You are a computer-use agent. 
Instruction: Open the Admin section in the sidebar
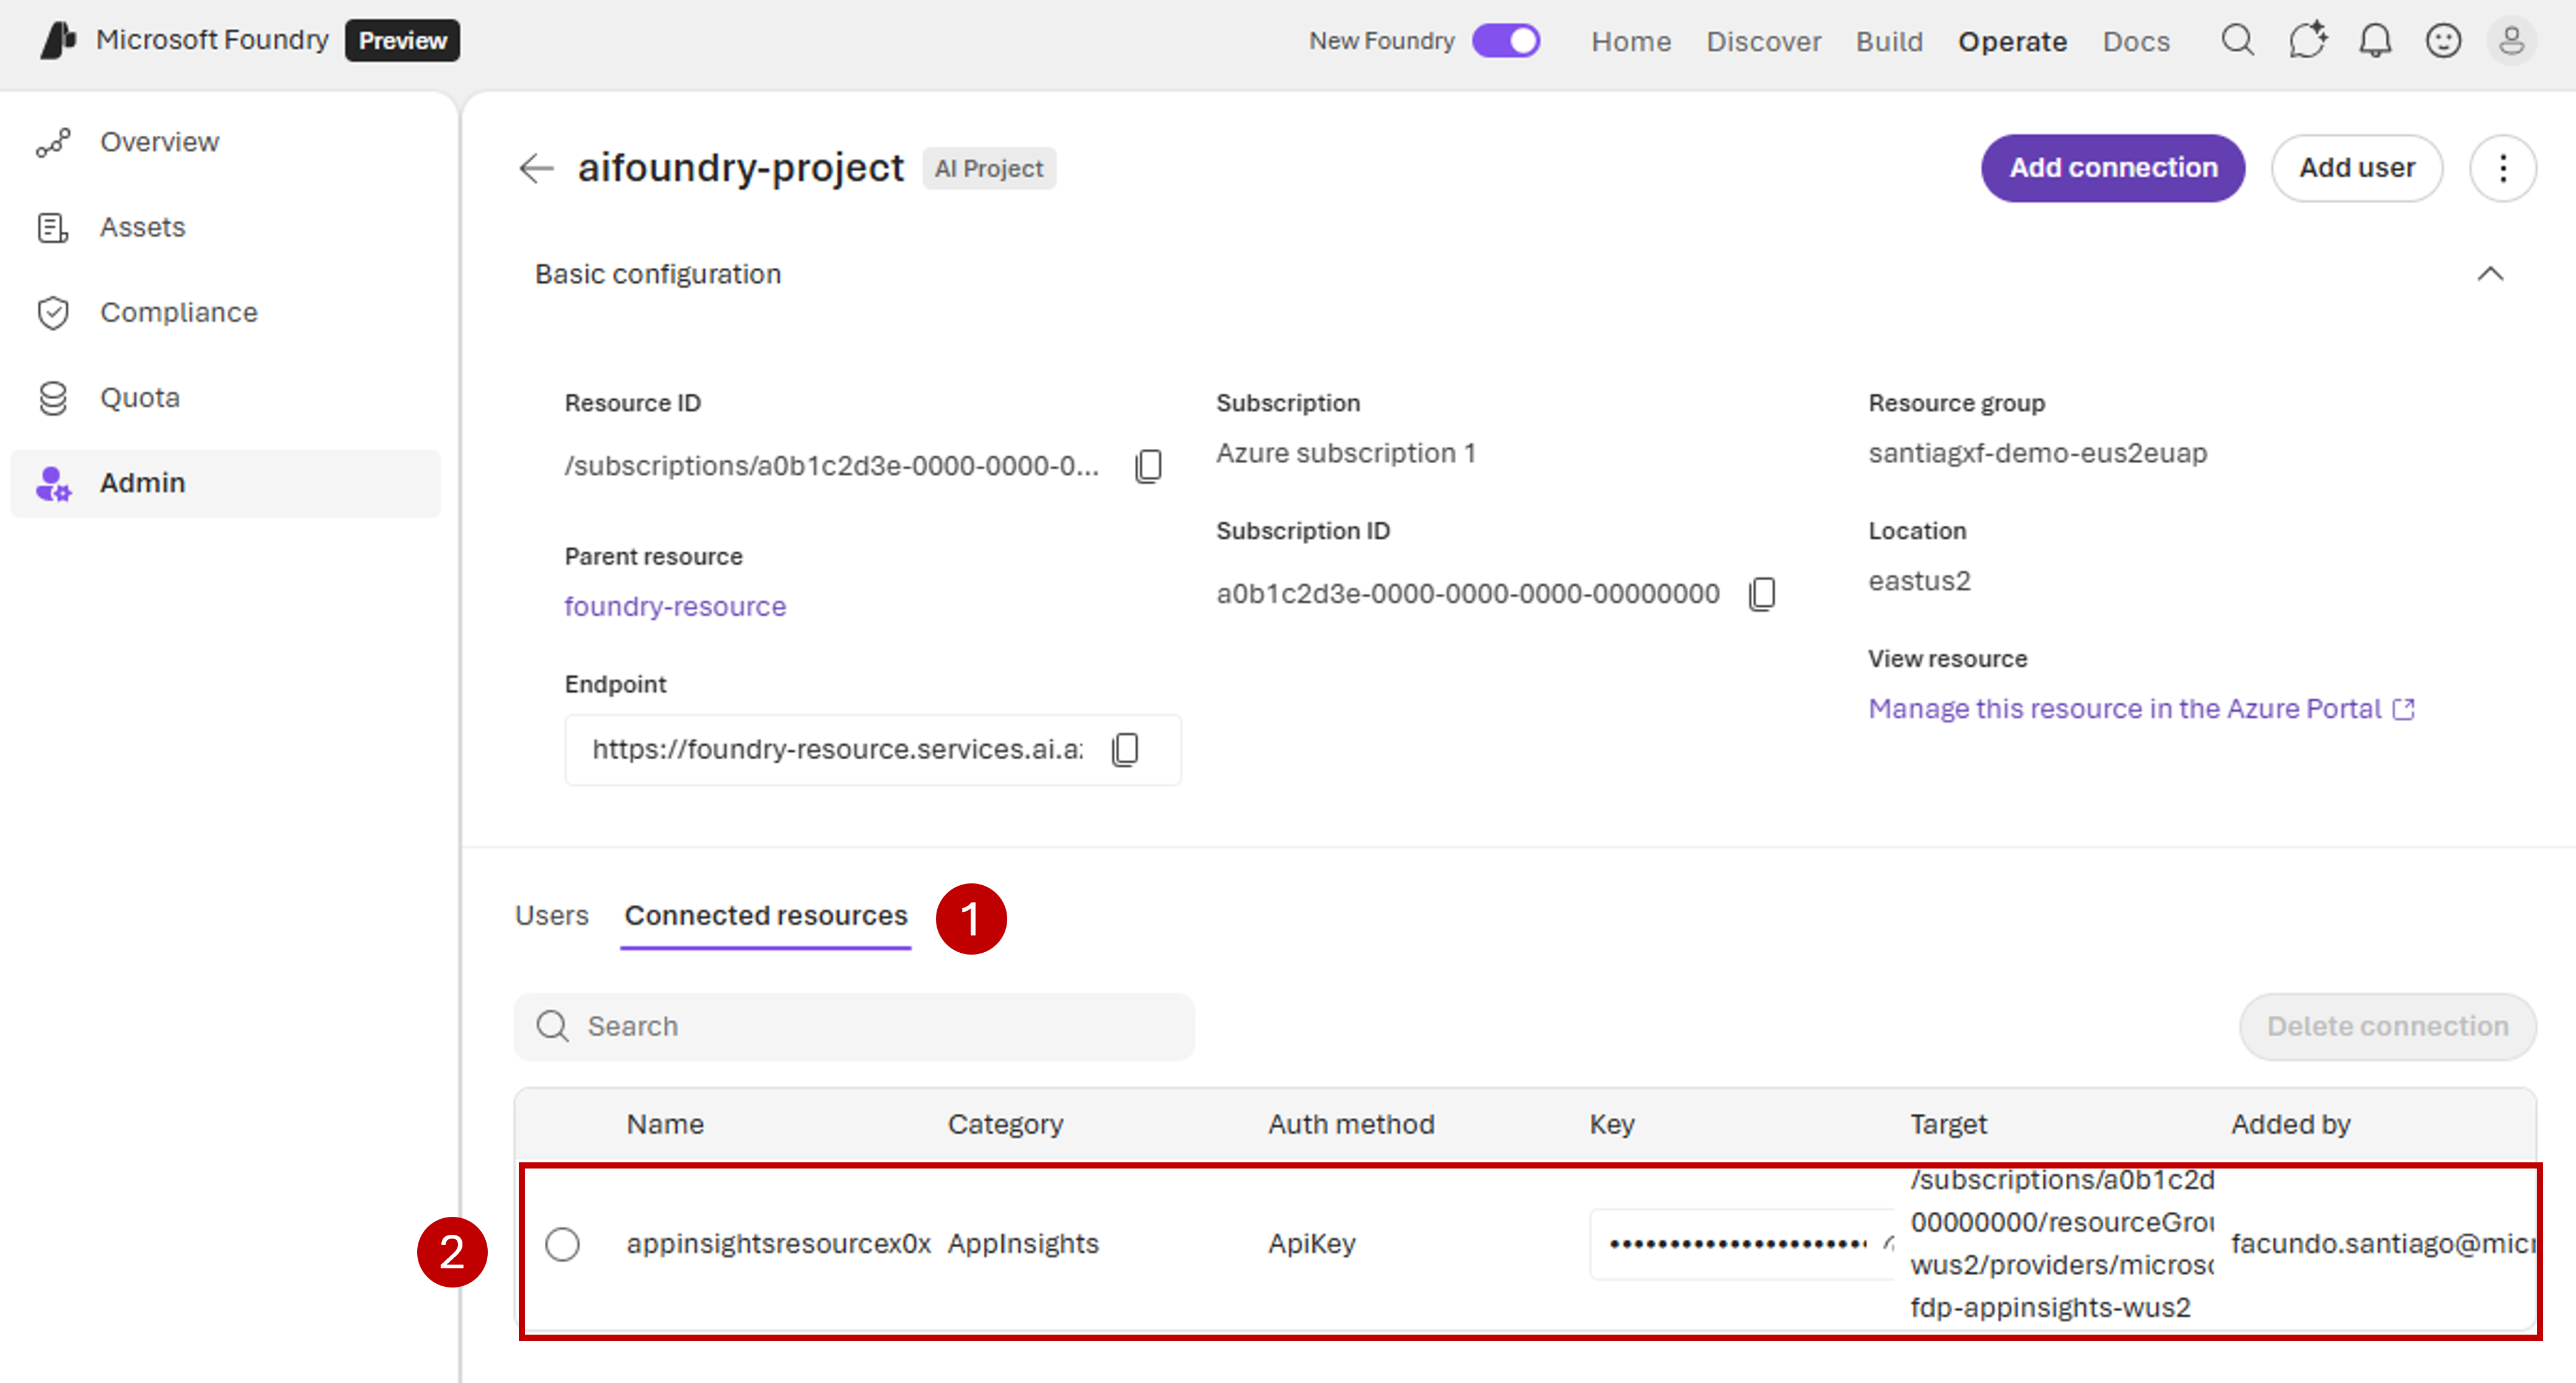pyautogui.click(x=141, y=482)
